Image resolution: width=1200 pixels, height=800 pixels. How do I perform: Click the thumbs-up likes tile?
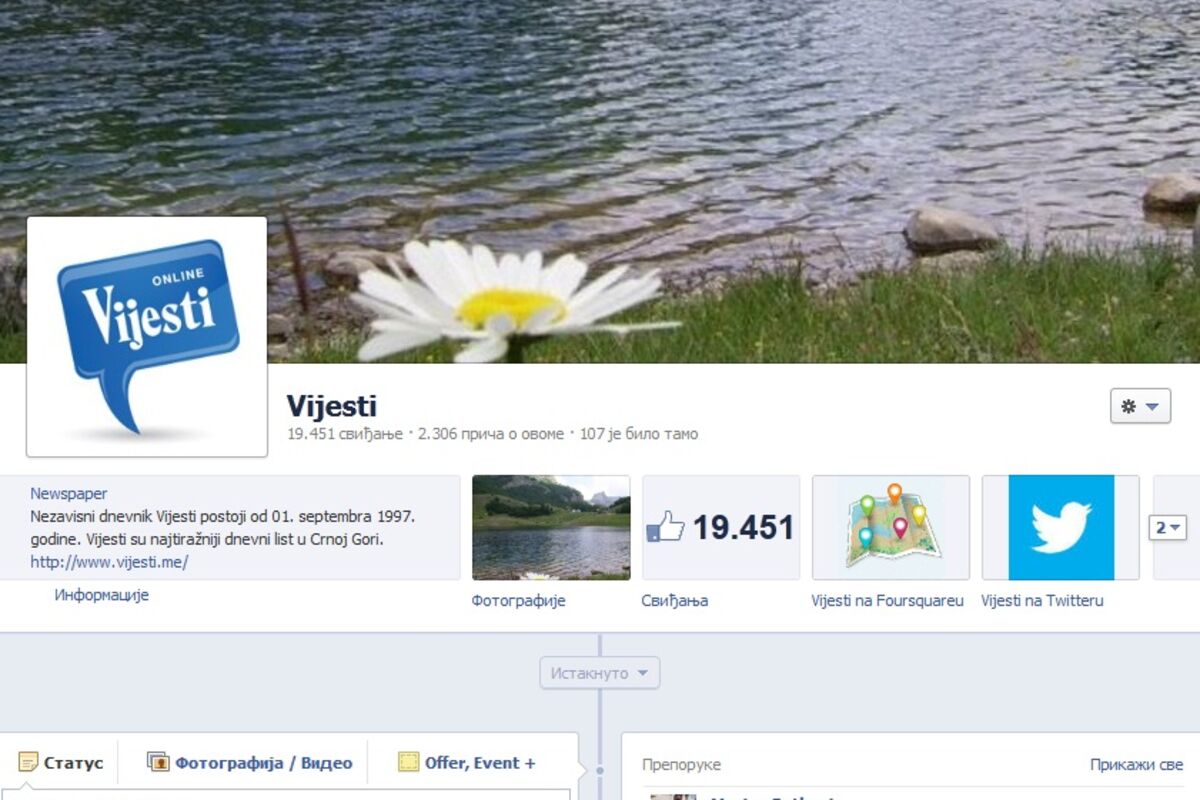(x=720, y=527)
